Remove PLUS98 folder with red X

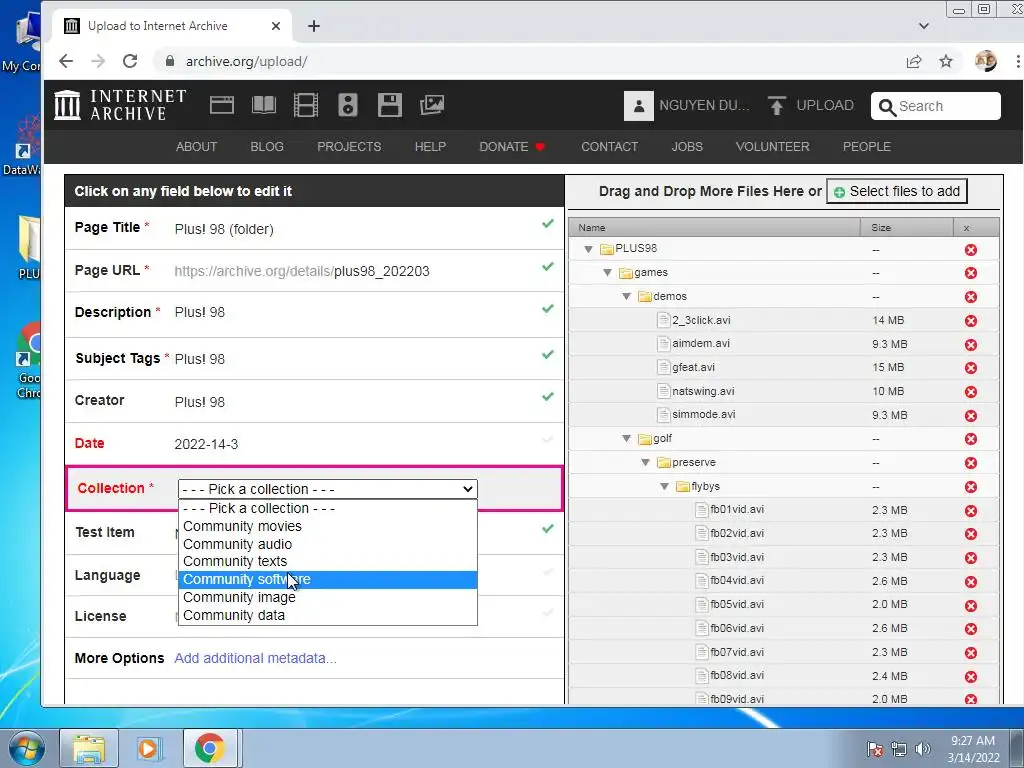point(971,249)
